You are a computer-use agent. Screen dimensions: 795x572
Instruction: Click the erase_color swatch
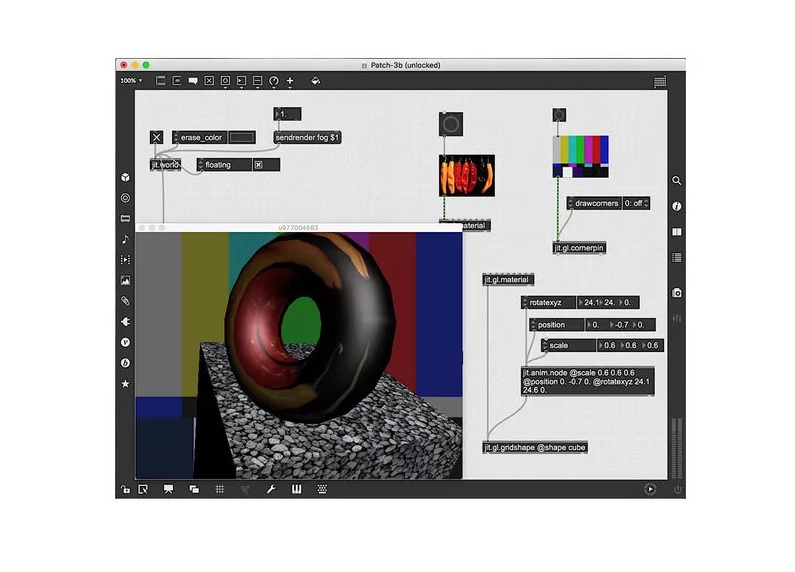(242, 137)
